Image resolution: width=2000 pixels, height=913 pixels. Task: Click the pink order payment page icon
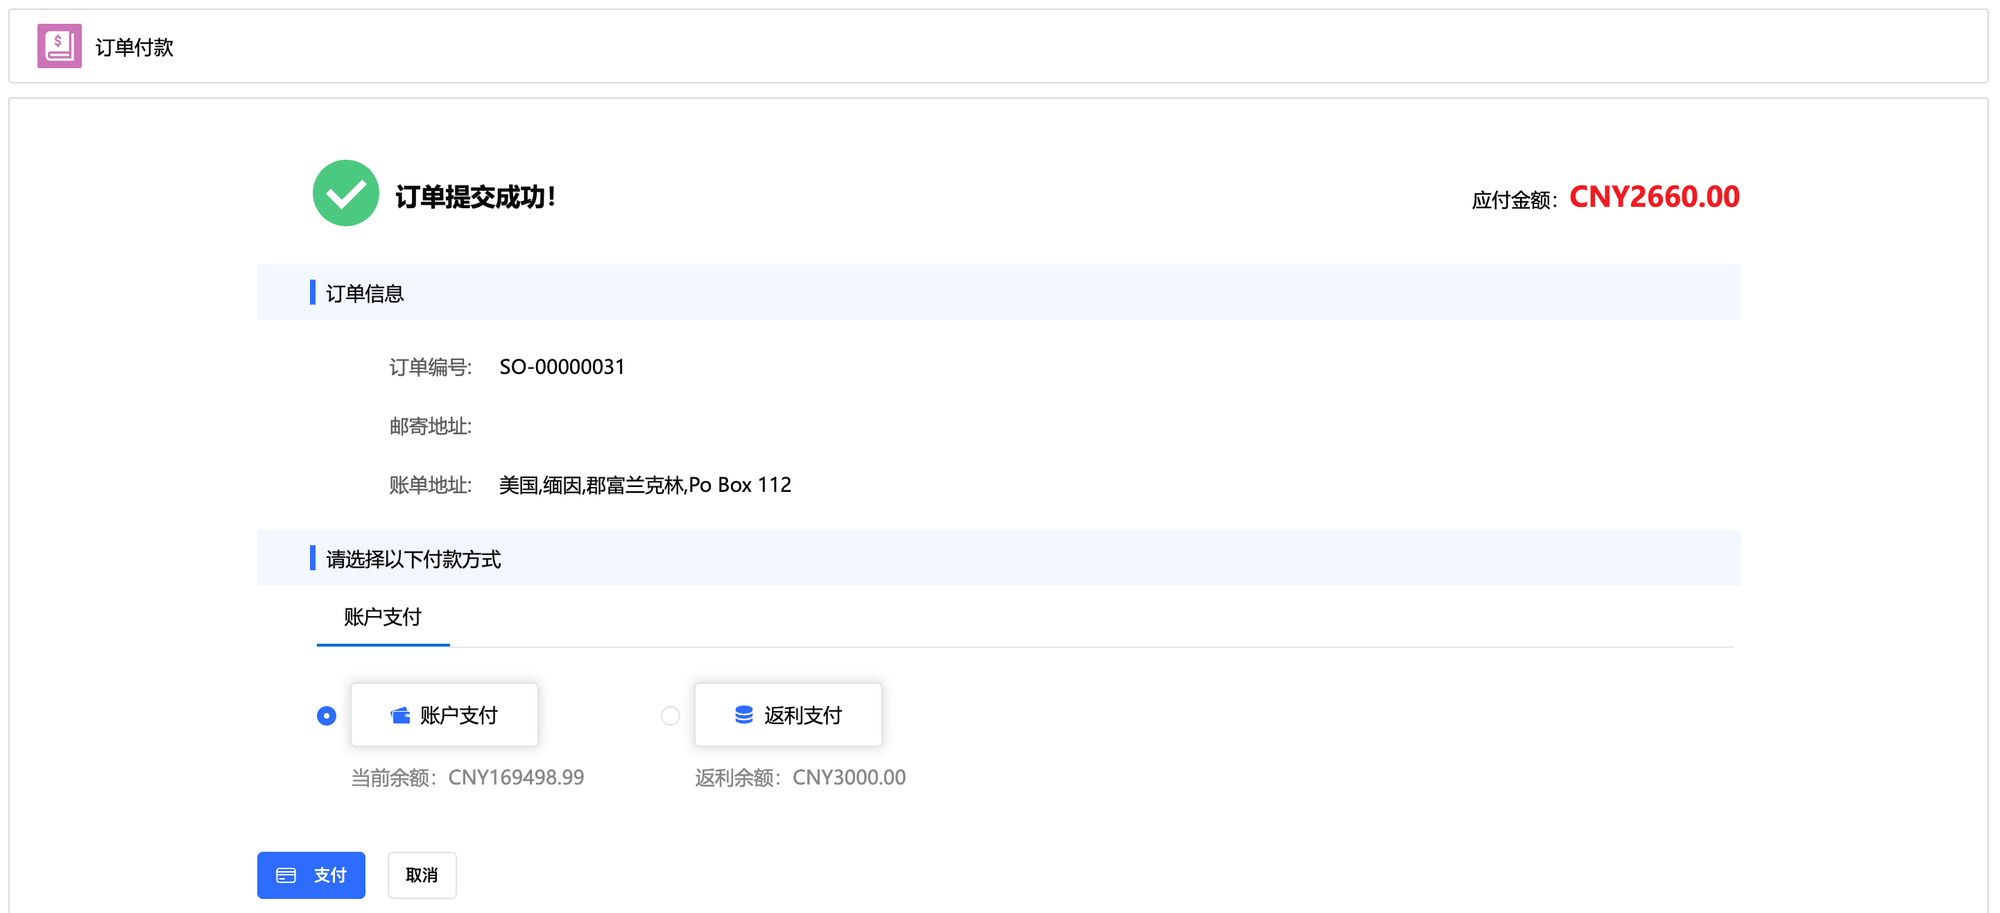(x=59, y=46)
